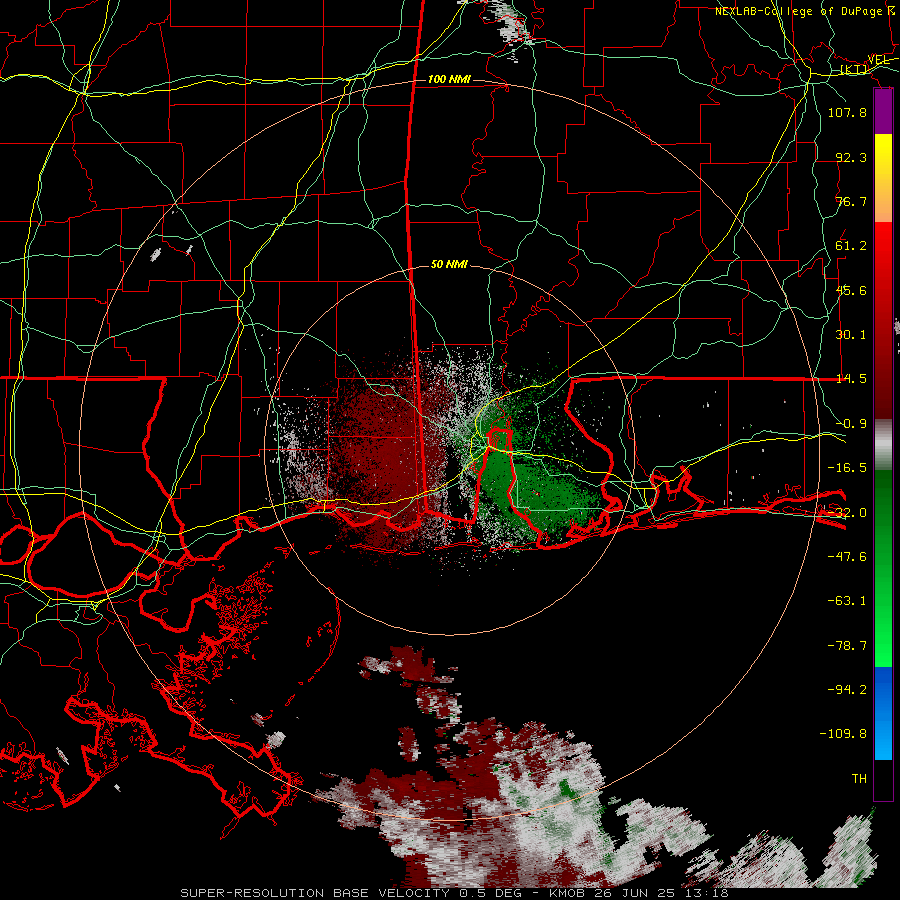This screenshot has width=900, height=900.
Task: Click the 107.8 velocity scale value
Action: click(x=847, y=112)
